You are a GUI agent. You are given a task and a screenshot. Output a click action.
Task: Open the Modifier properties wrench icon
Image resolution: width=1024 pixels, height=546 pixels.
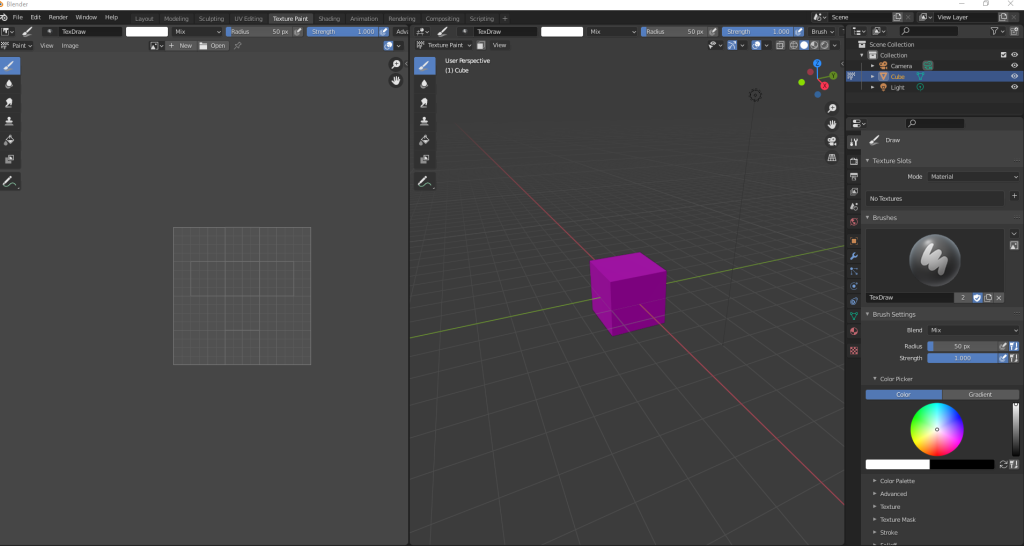tap(854, 256)
